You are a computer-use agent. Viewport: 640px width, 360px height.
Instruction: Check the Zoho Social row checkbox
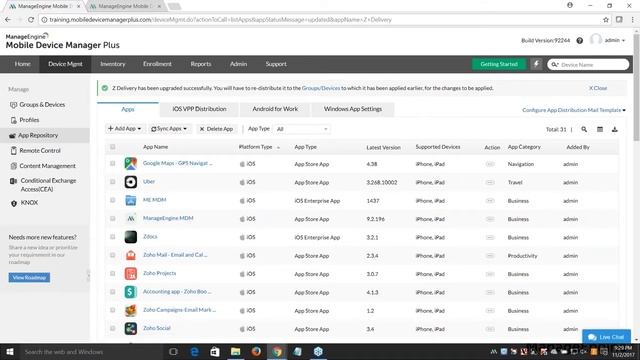click(x=113, y=328)
